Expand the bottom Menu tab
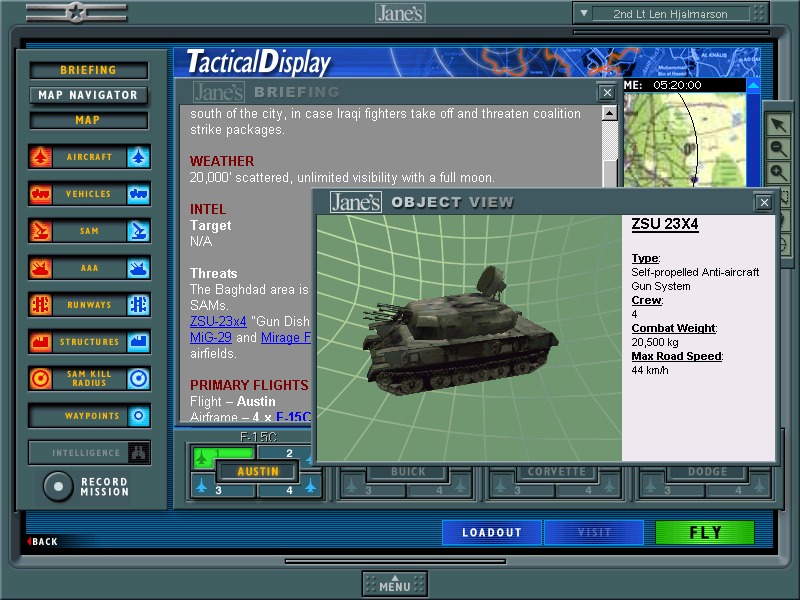 point(395,584)
